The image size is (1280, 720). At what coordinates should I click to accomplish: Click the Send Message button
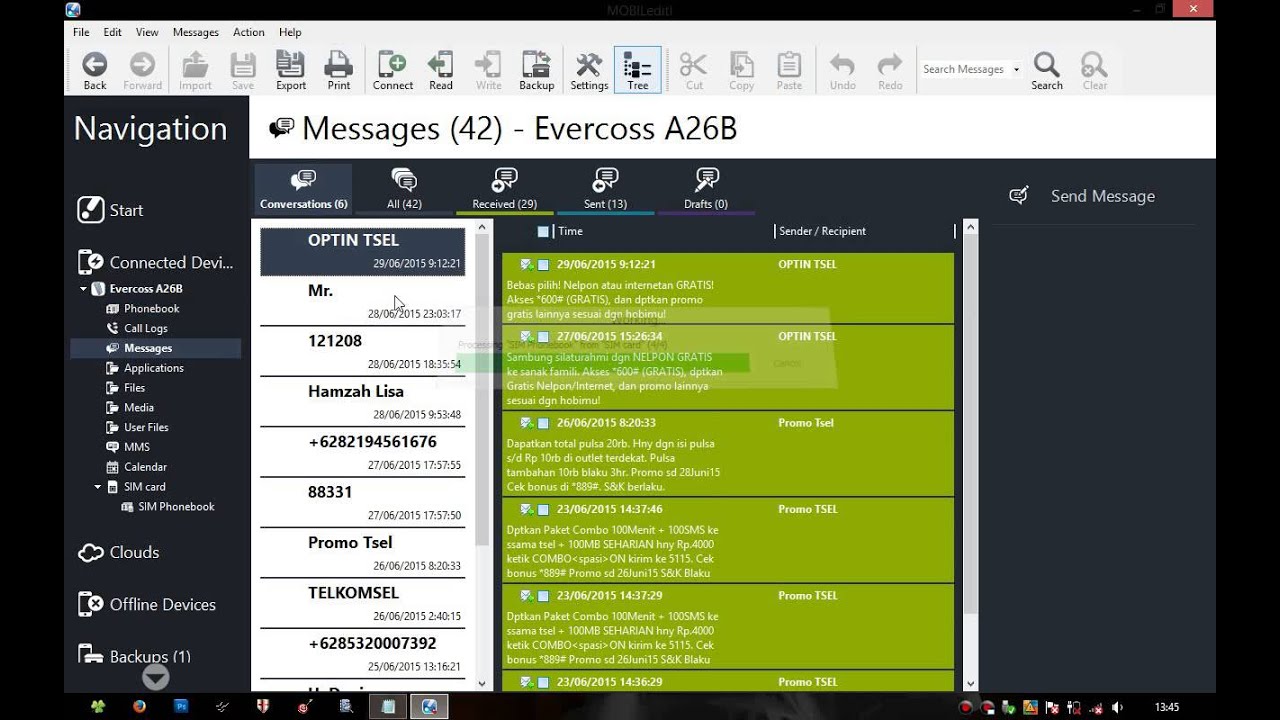[1082, 196]
